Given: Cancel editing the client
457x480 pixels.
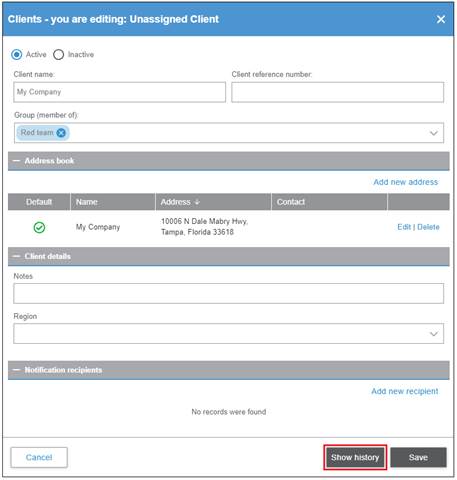Looking at the screenshot, I should click(39, 457).
